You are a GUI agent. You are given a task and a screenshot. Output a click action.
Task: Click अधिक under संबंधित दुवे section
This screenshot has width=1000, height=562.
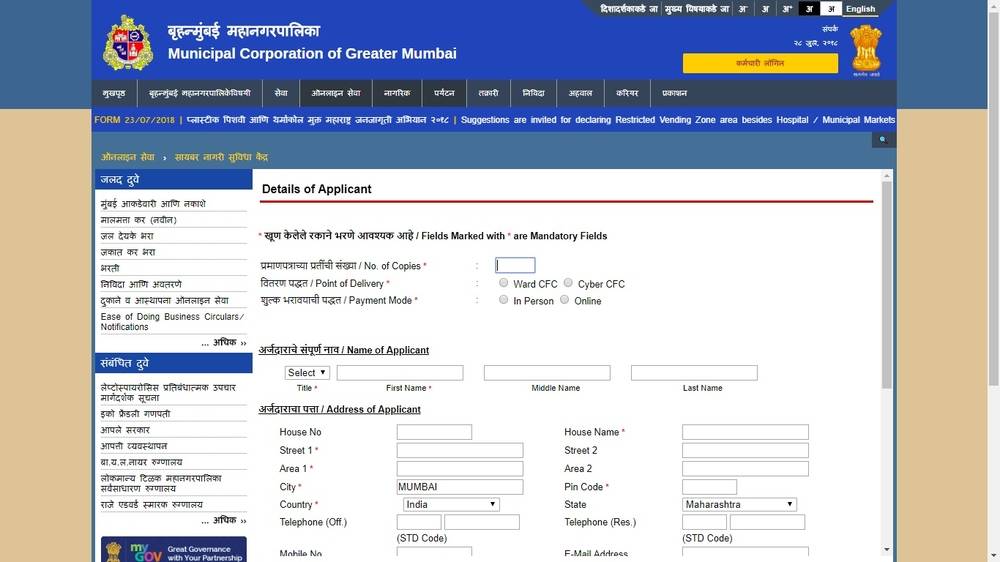click(224, 521)
